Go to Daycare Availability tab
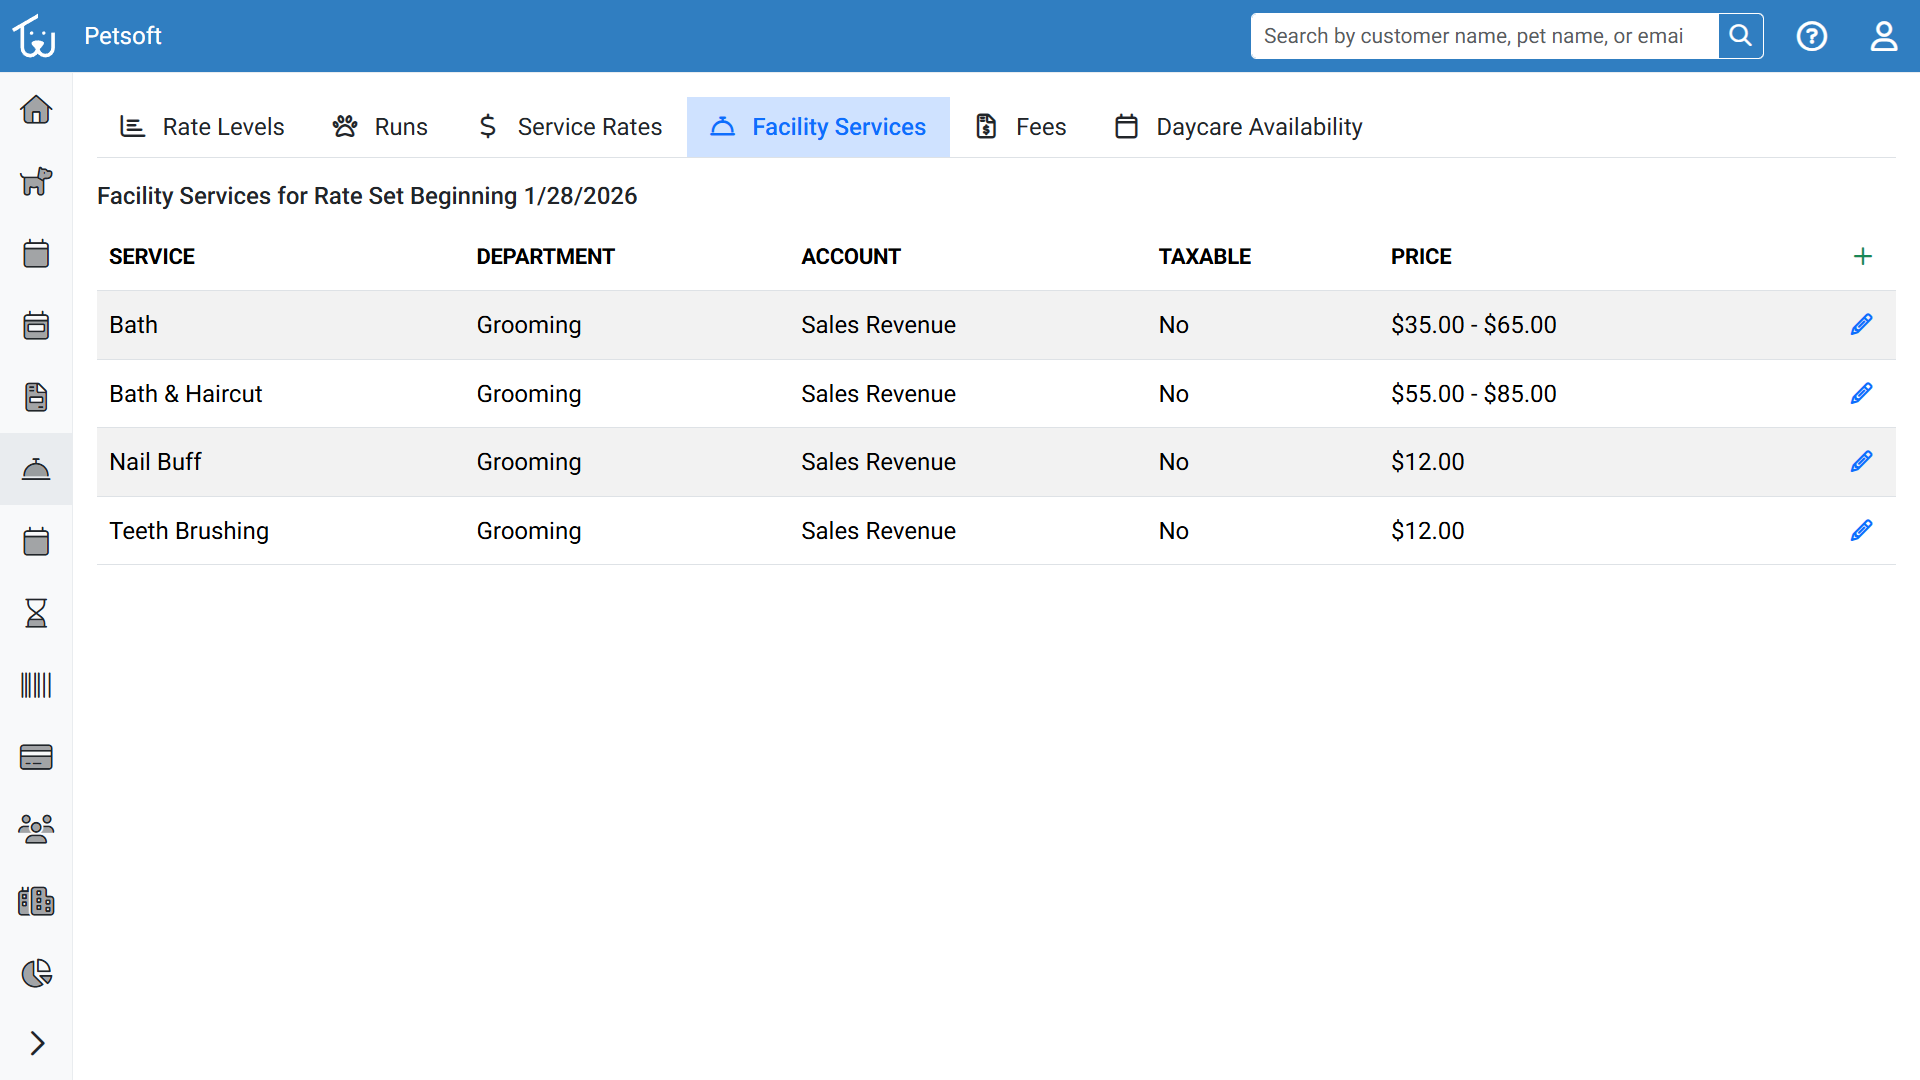 pyautogui.click(x=1238, y=127)
